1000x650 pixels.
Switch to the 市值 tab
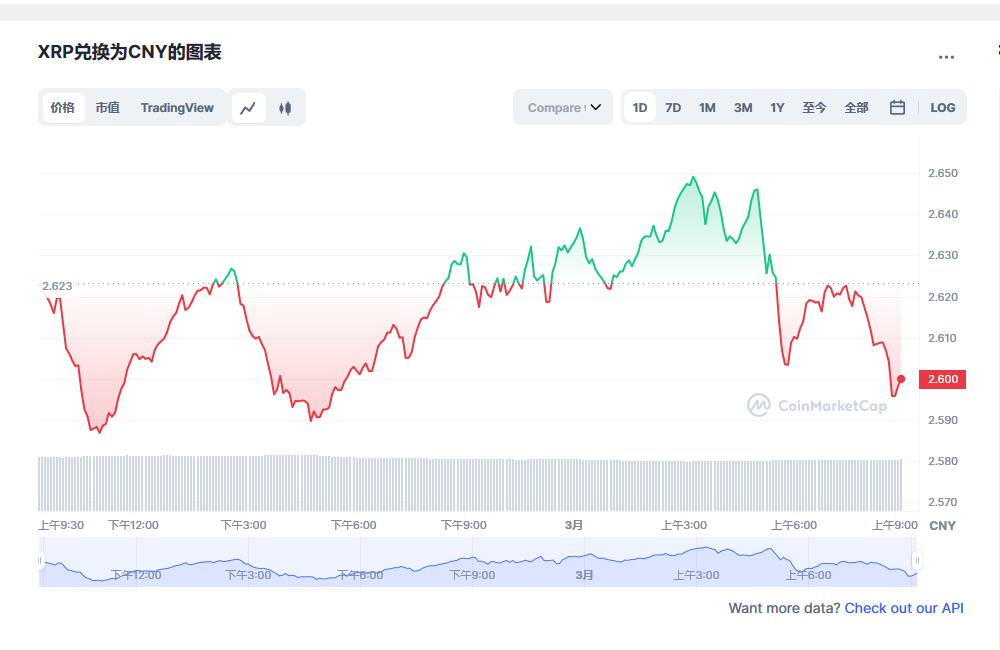108,107
